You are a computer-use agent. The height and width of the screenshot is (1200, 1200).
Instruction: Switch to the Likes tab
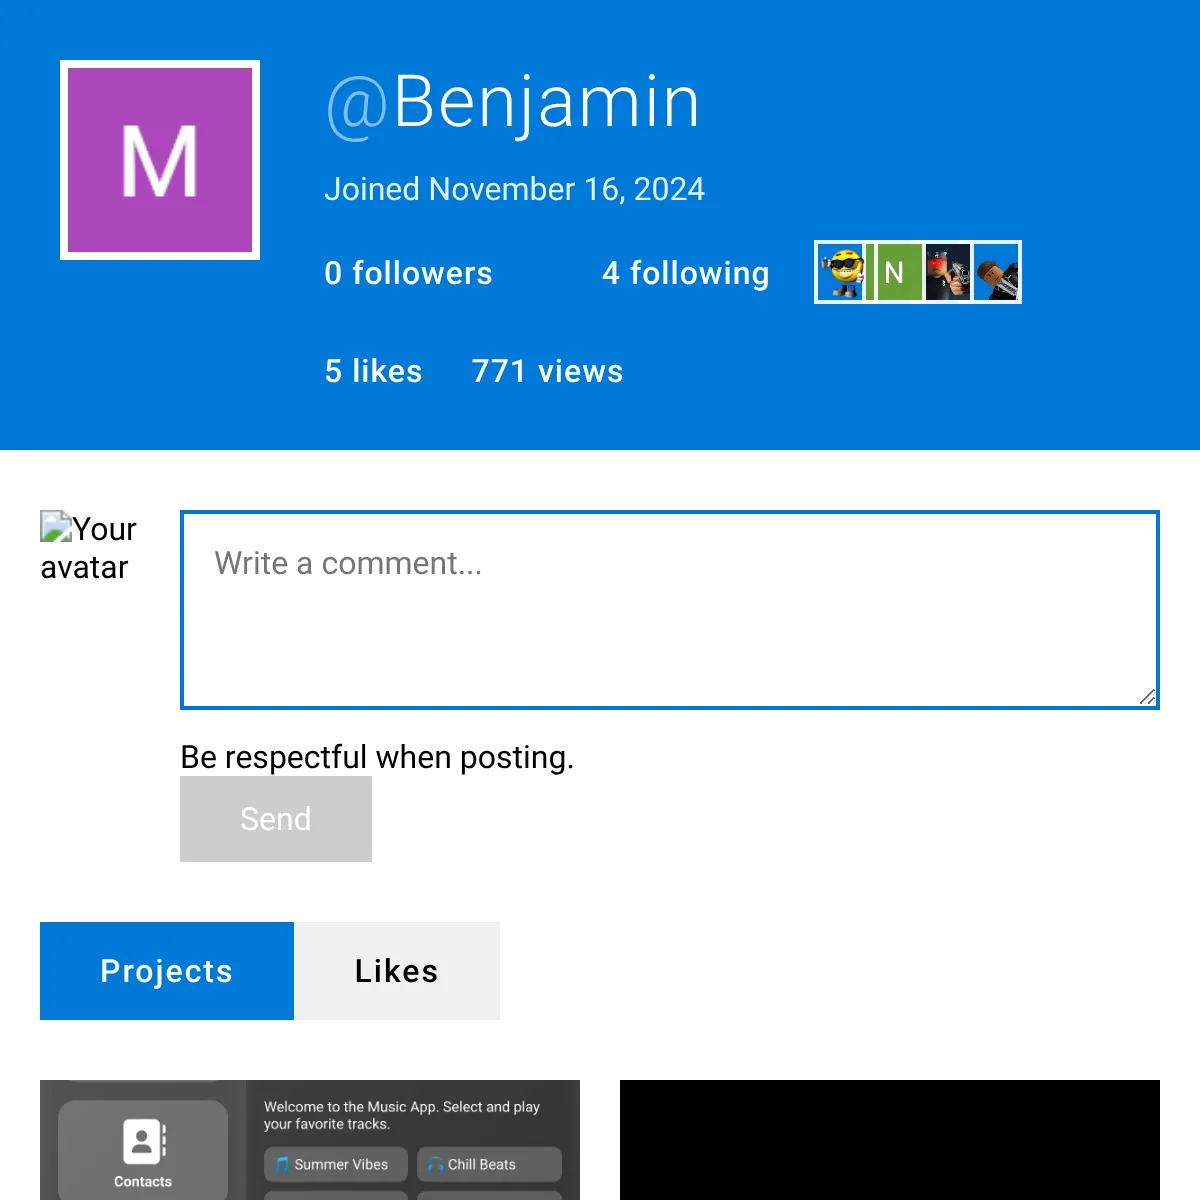click(x=397, y=971)
